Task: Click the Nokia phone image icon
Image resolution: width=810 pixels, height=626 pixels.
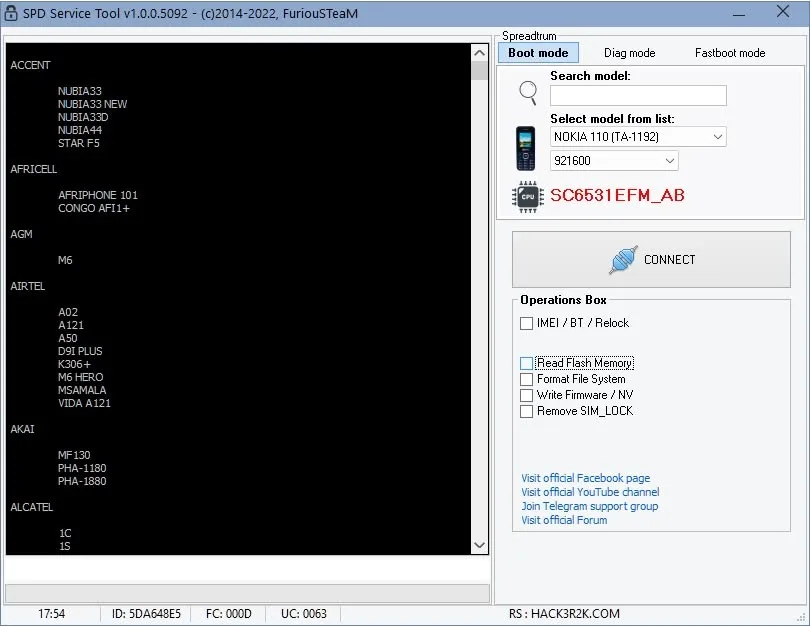Action: click(x=525, y=149)
